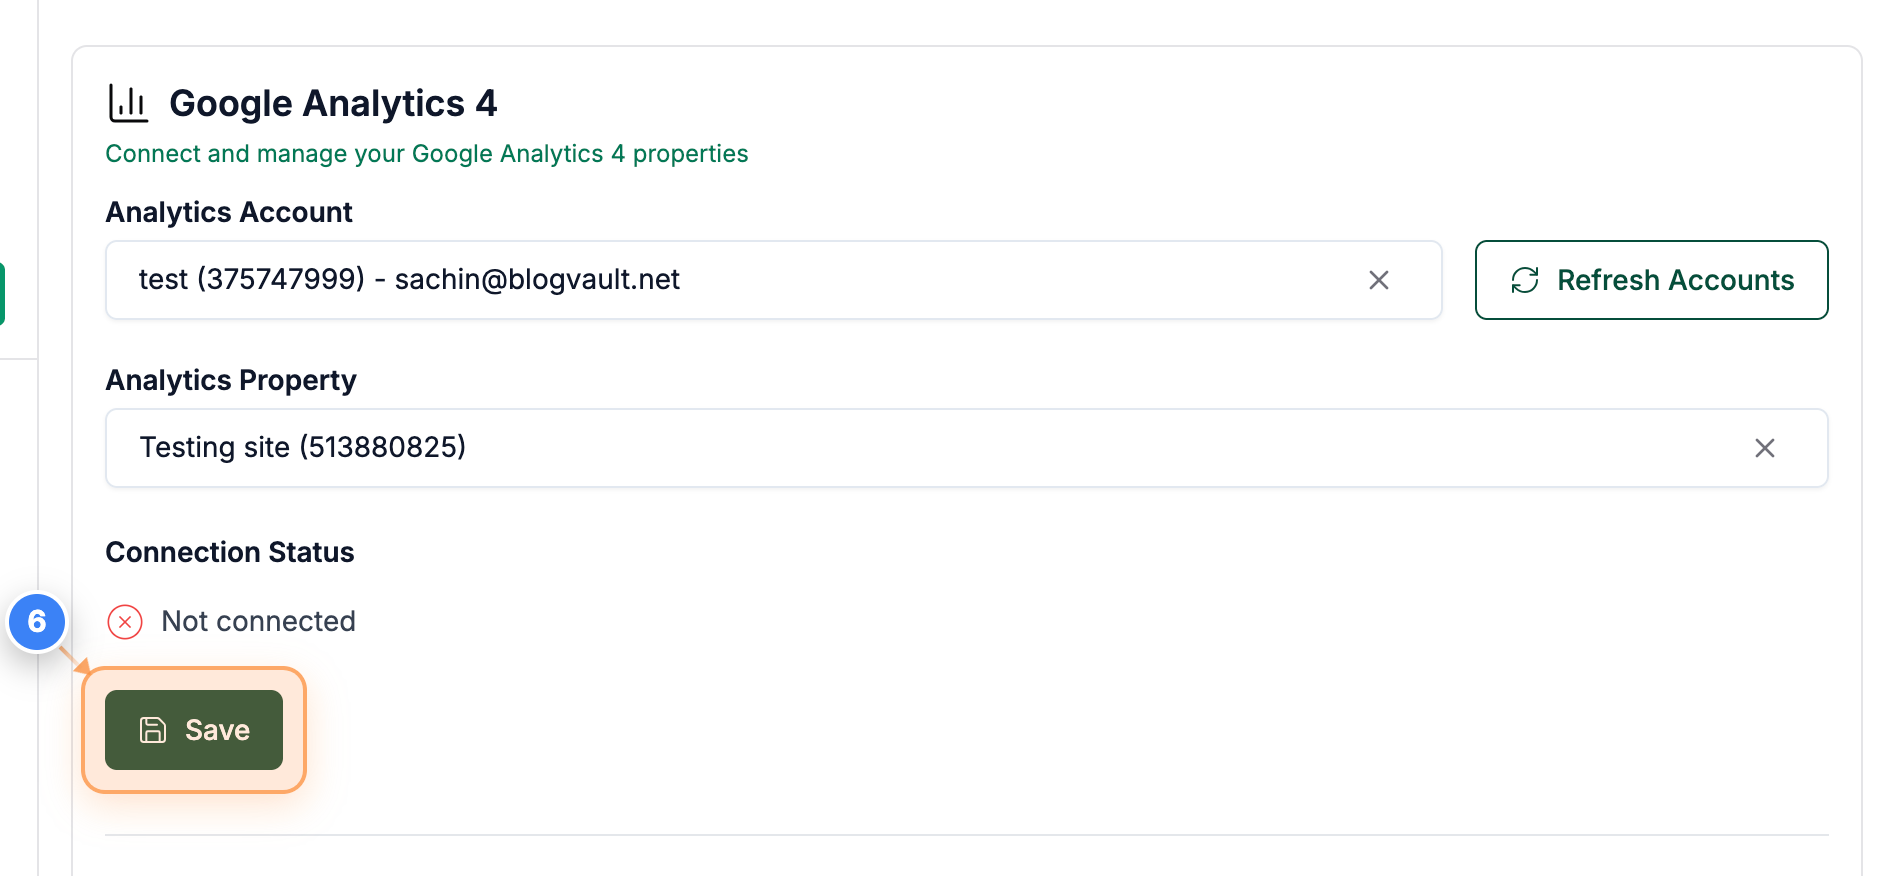The width and height of the screenshot is (1891, 876).
Task: Click the red error icon beside Not connected
Action: (x=123, y=622)
